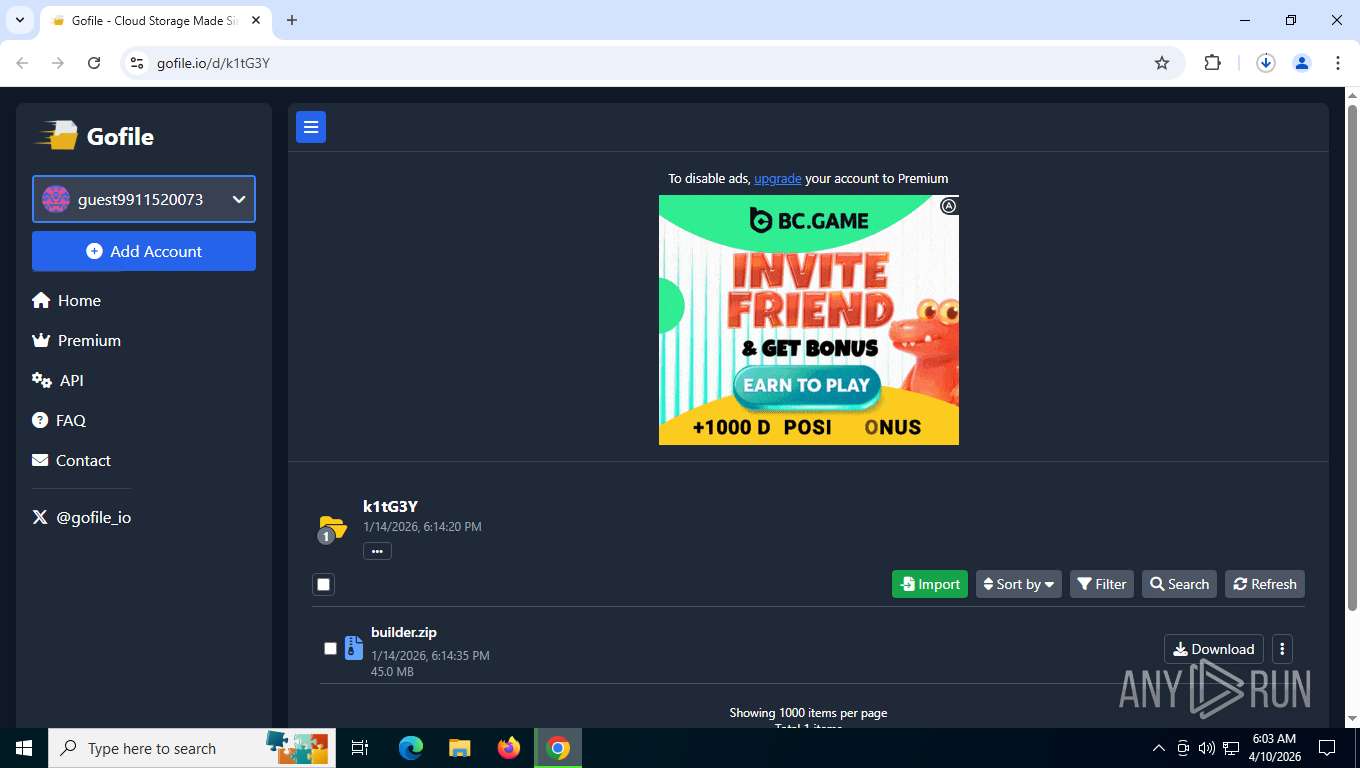Tick the builder.zip checkbox
Viewport: 1360px width, 768px height.
330,648
